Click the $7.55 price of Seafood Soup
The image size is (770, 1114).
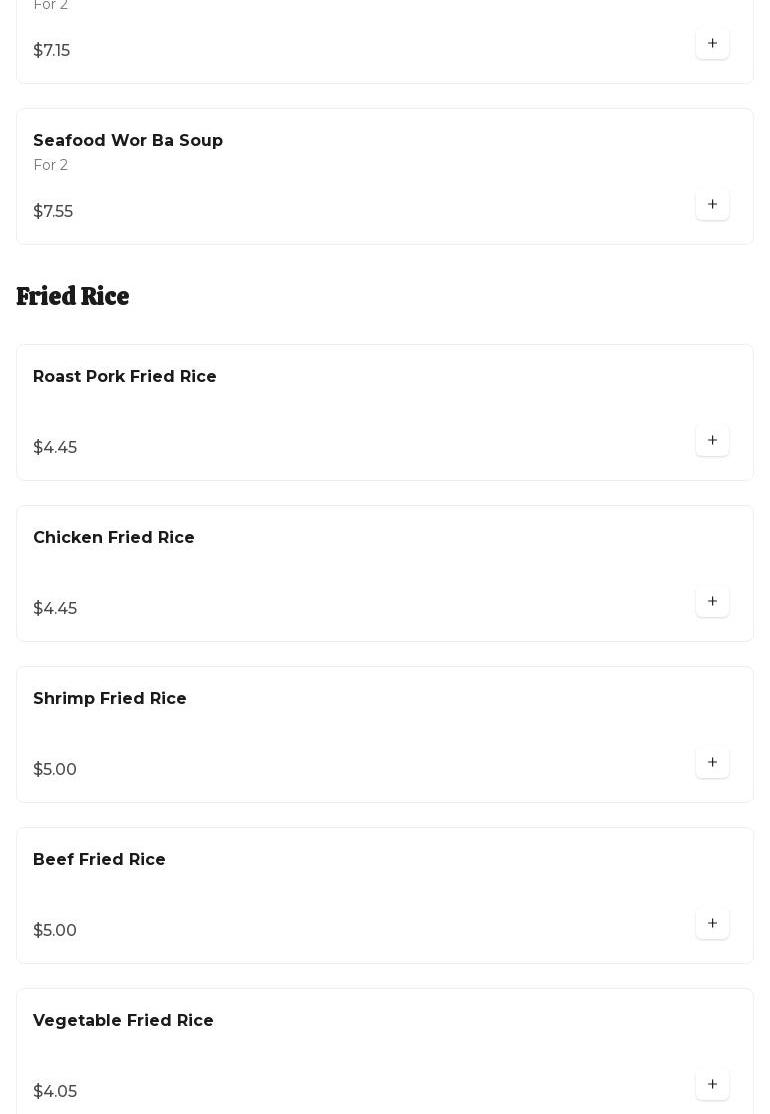[53, 212]
